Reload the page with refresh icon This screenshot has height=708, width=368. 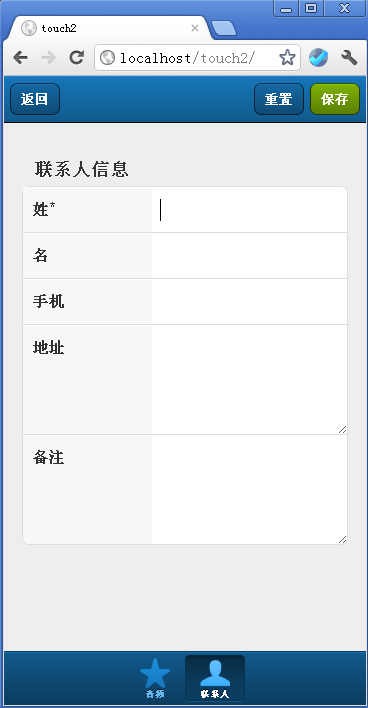pos(77,57)
